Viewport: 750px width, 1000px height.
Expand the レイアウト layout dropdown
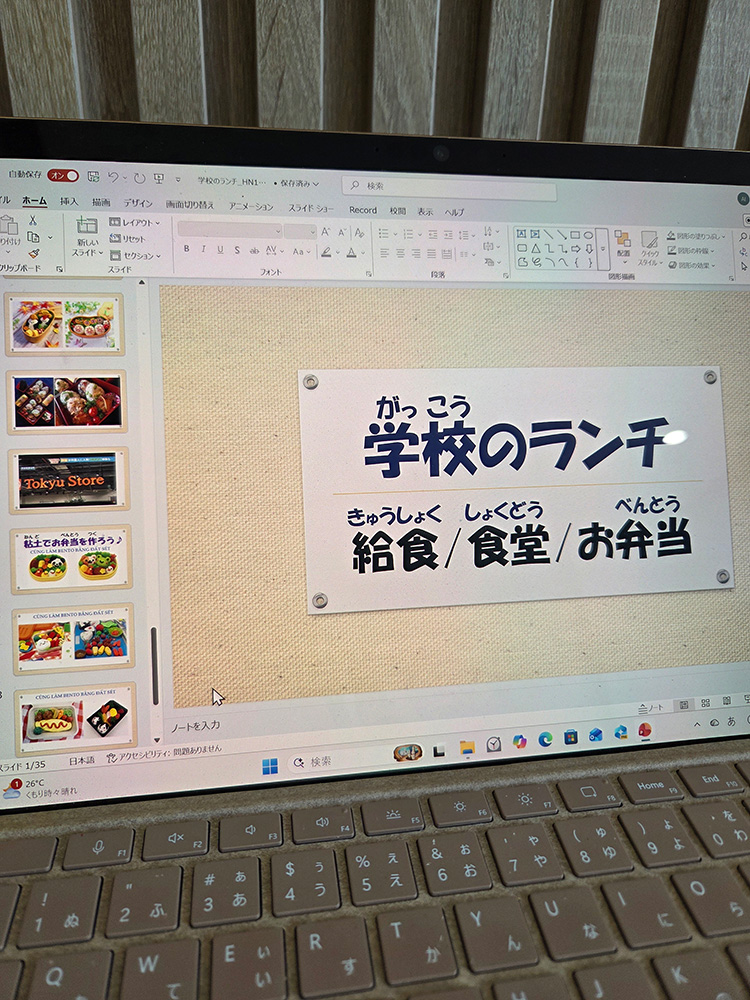[x=138, y=222]
